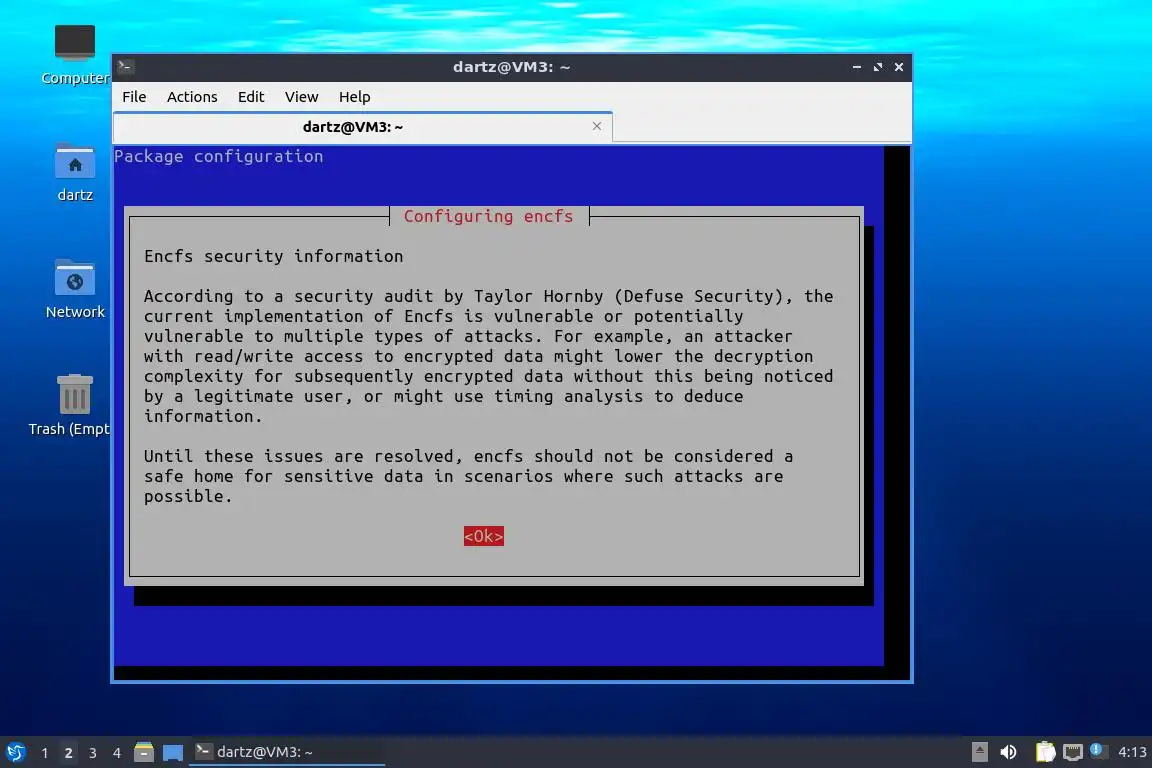1152x768 pixels.
Task: Click the removable media tray icon
Action: [979, 752]
